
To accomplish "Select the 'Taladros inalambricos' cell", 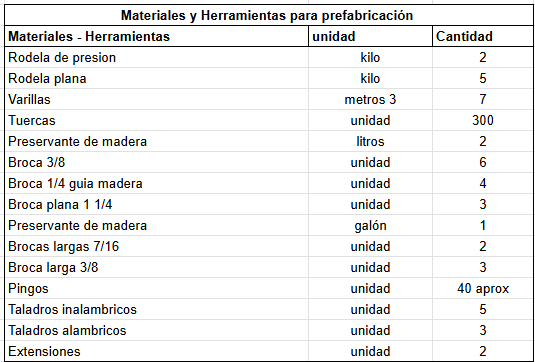I will (x=157, y=309).
